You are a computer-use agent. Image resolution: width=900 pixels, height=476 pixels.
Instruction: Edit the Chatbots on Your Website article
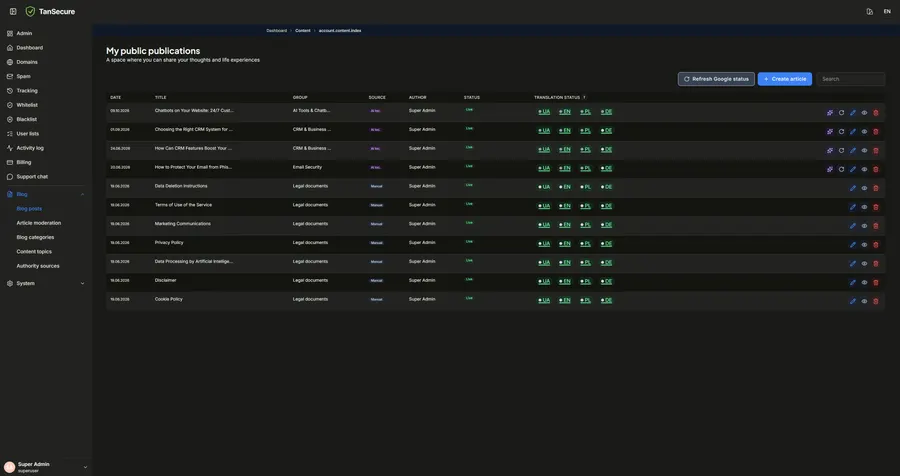(853, 113)
